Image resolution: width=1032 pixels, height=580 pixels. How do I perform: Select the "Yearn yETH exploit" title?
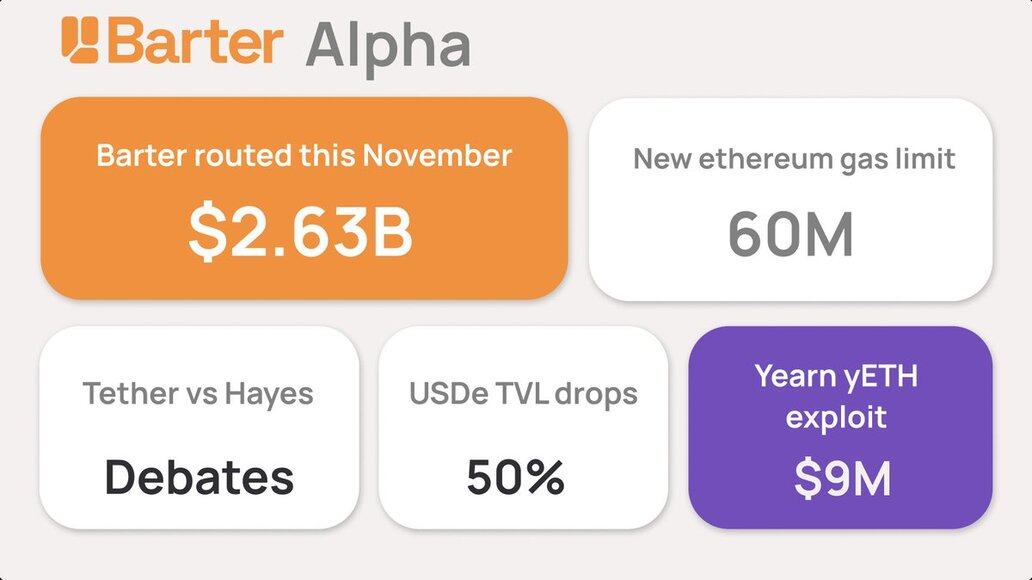click(836, 396)
